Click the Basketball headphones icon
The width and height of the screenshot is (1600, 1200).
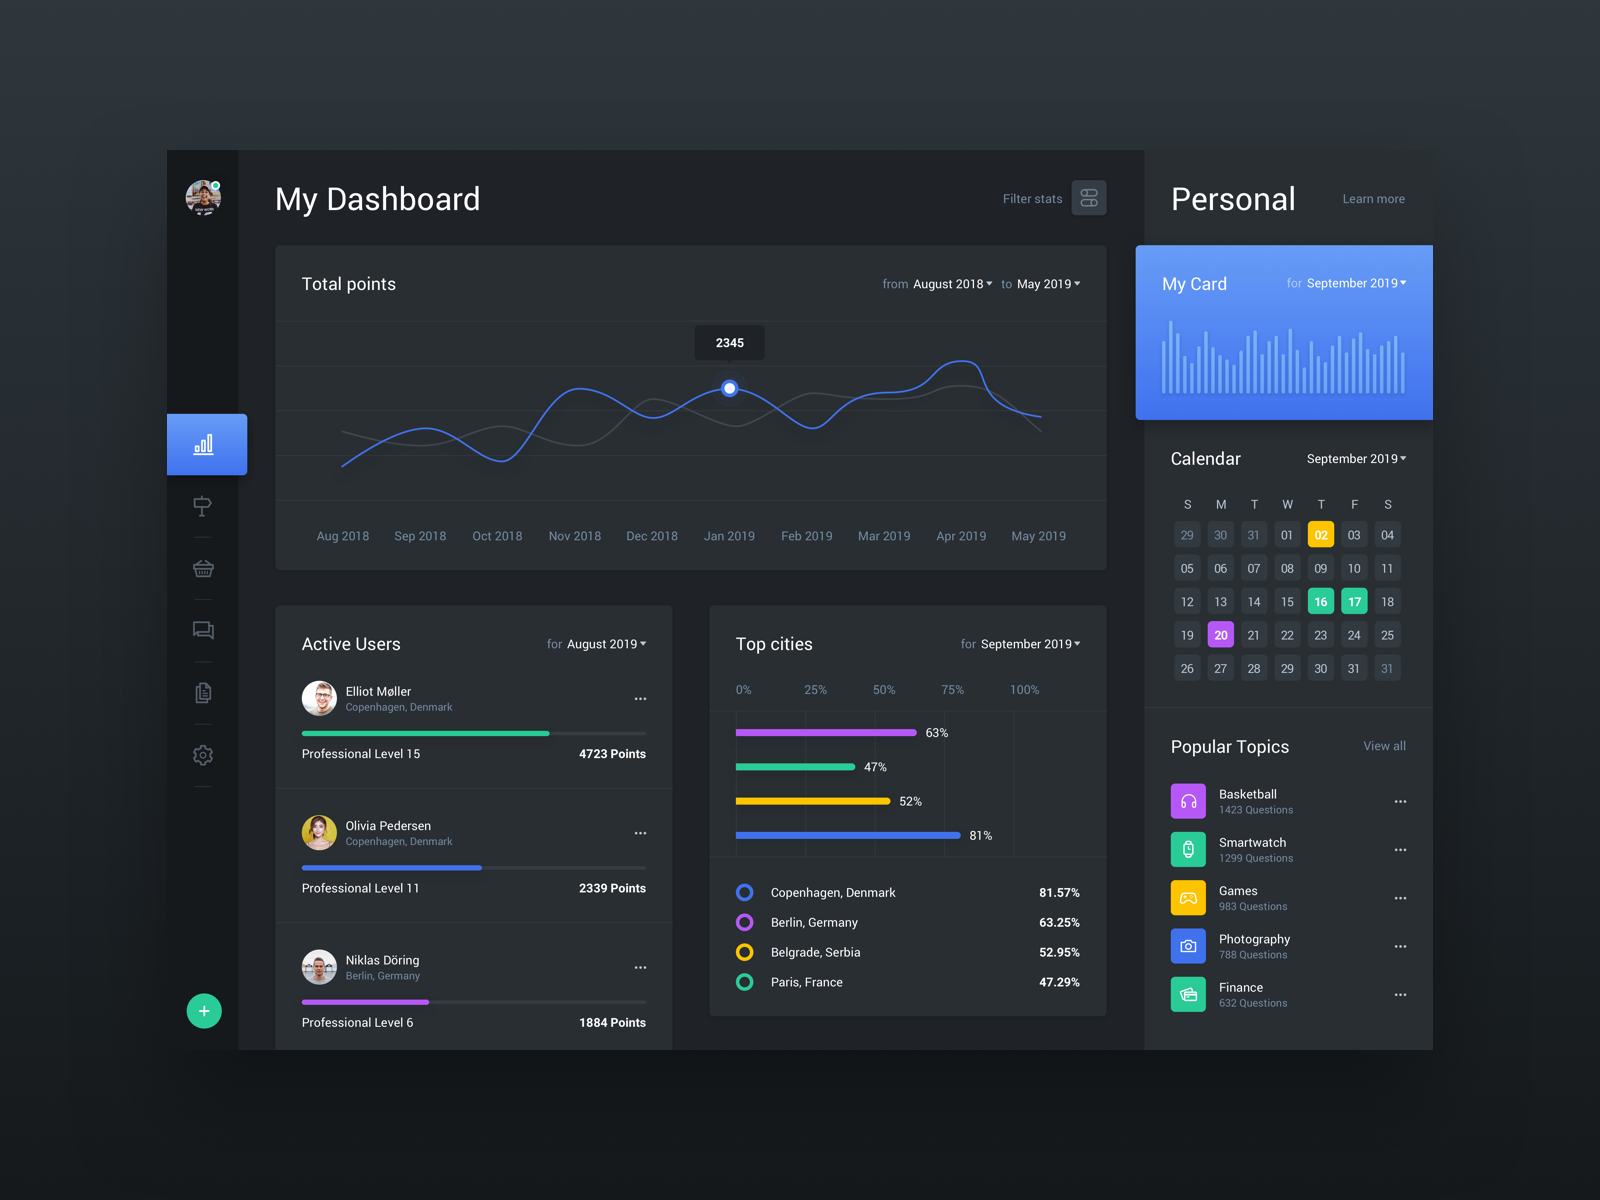(1188, 800)
